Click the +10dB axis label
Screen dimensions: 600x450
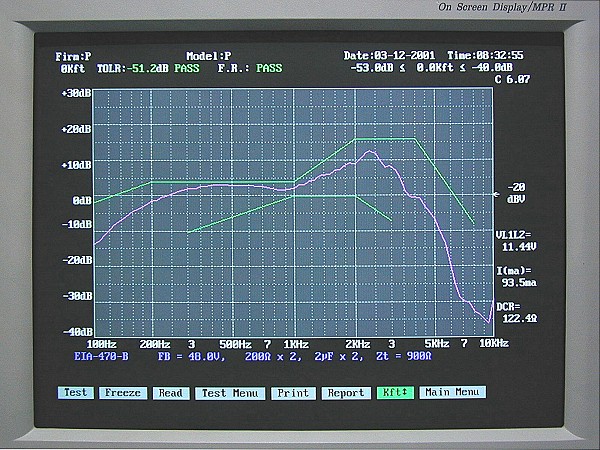(76, 165)
